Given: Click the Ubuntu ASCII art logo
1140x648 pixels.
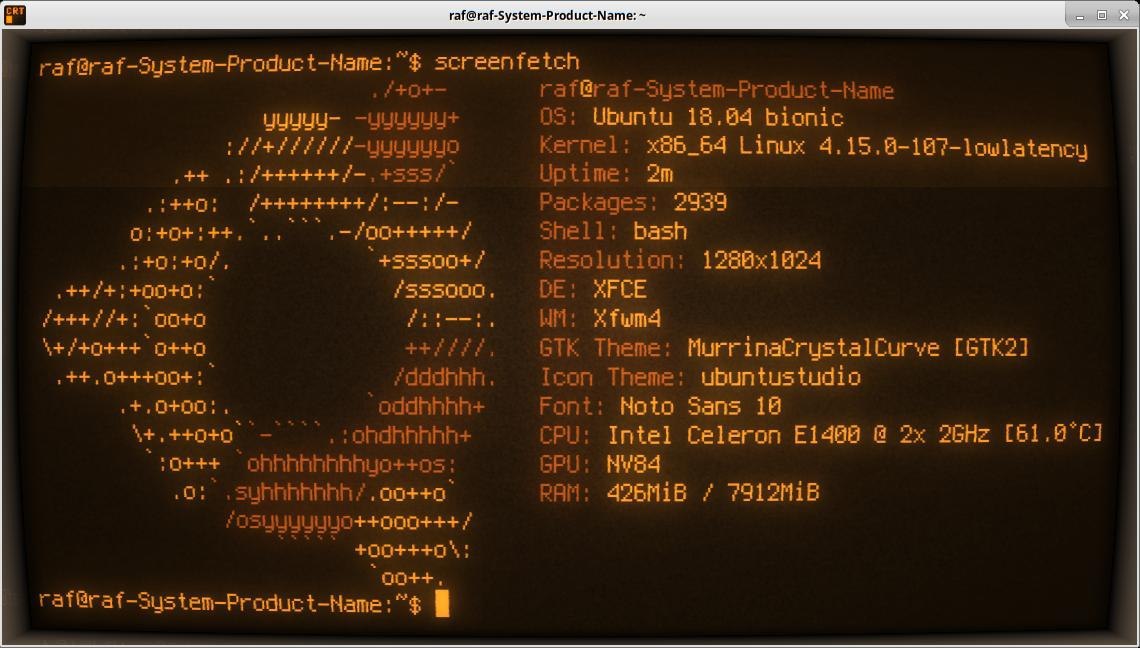Looking at the screenshot, I should 268,333.
